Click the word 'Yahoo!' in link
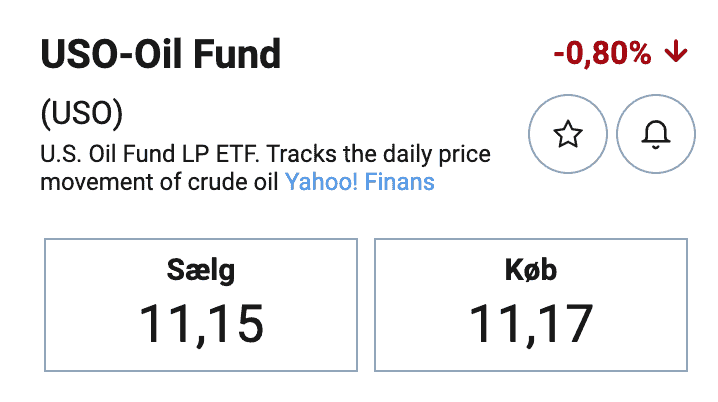This screenshot has height=402, width=718. click(321, 182)
